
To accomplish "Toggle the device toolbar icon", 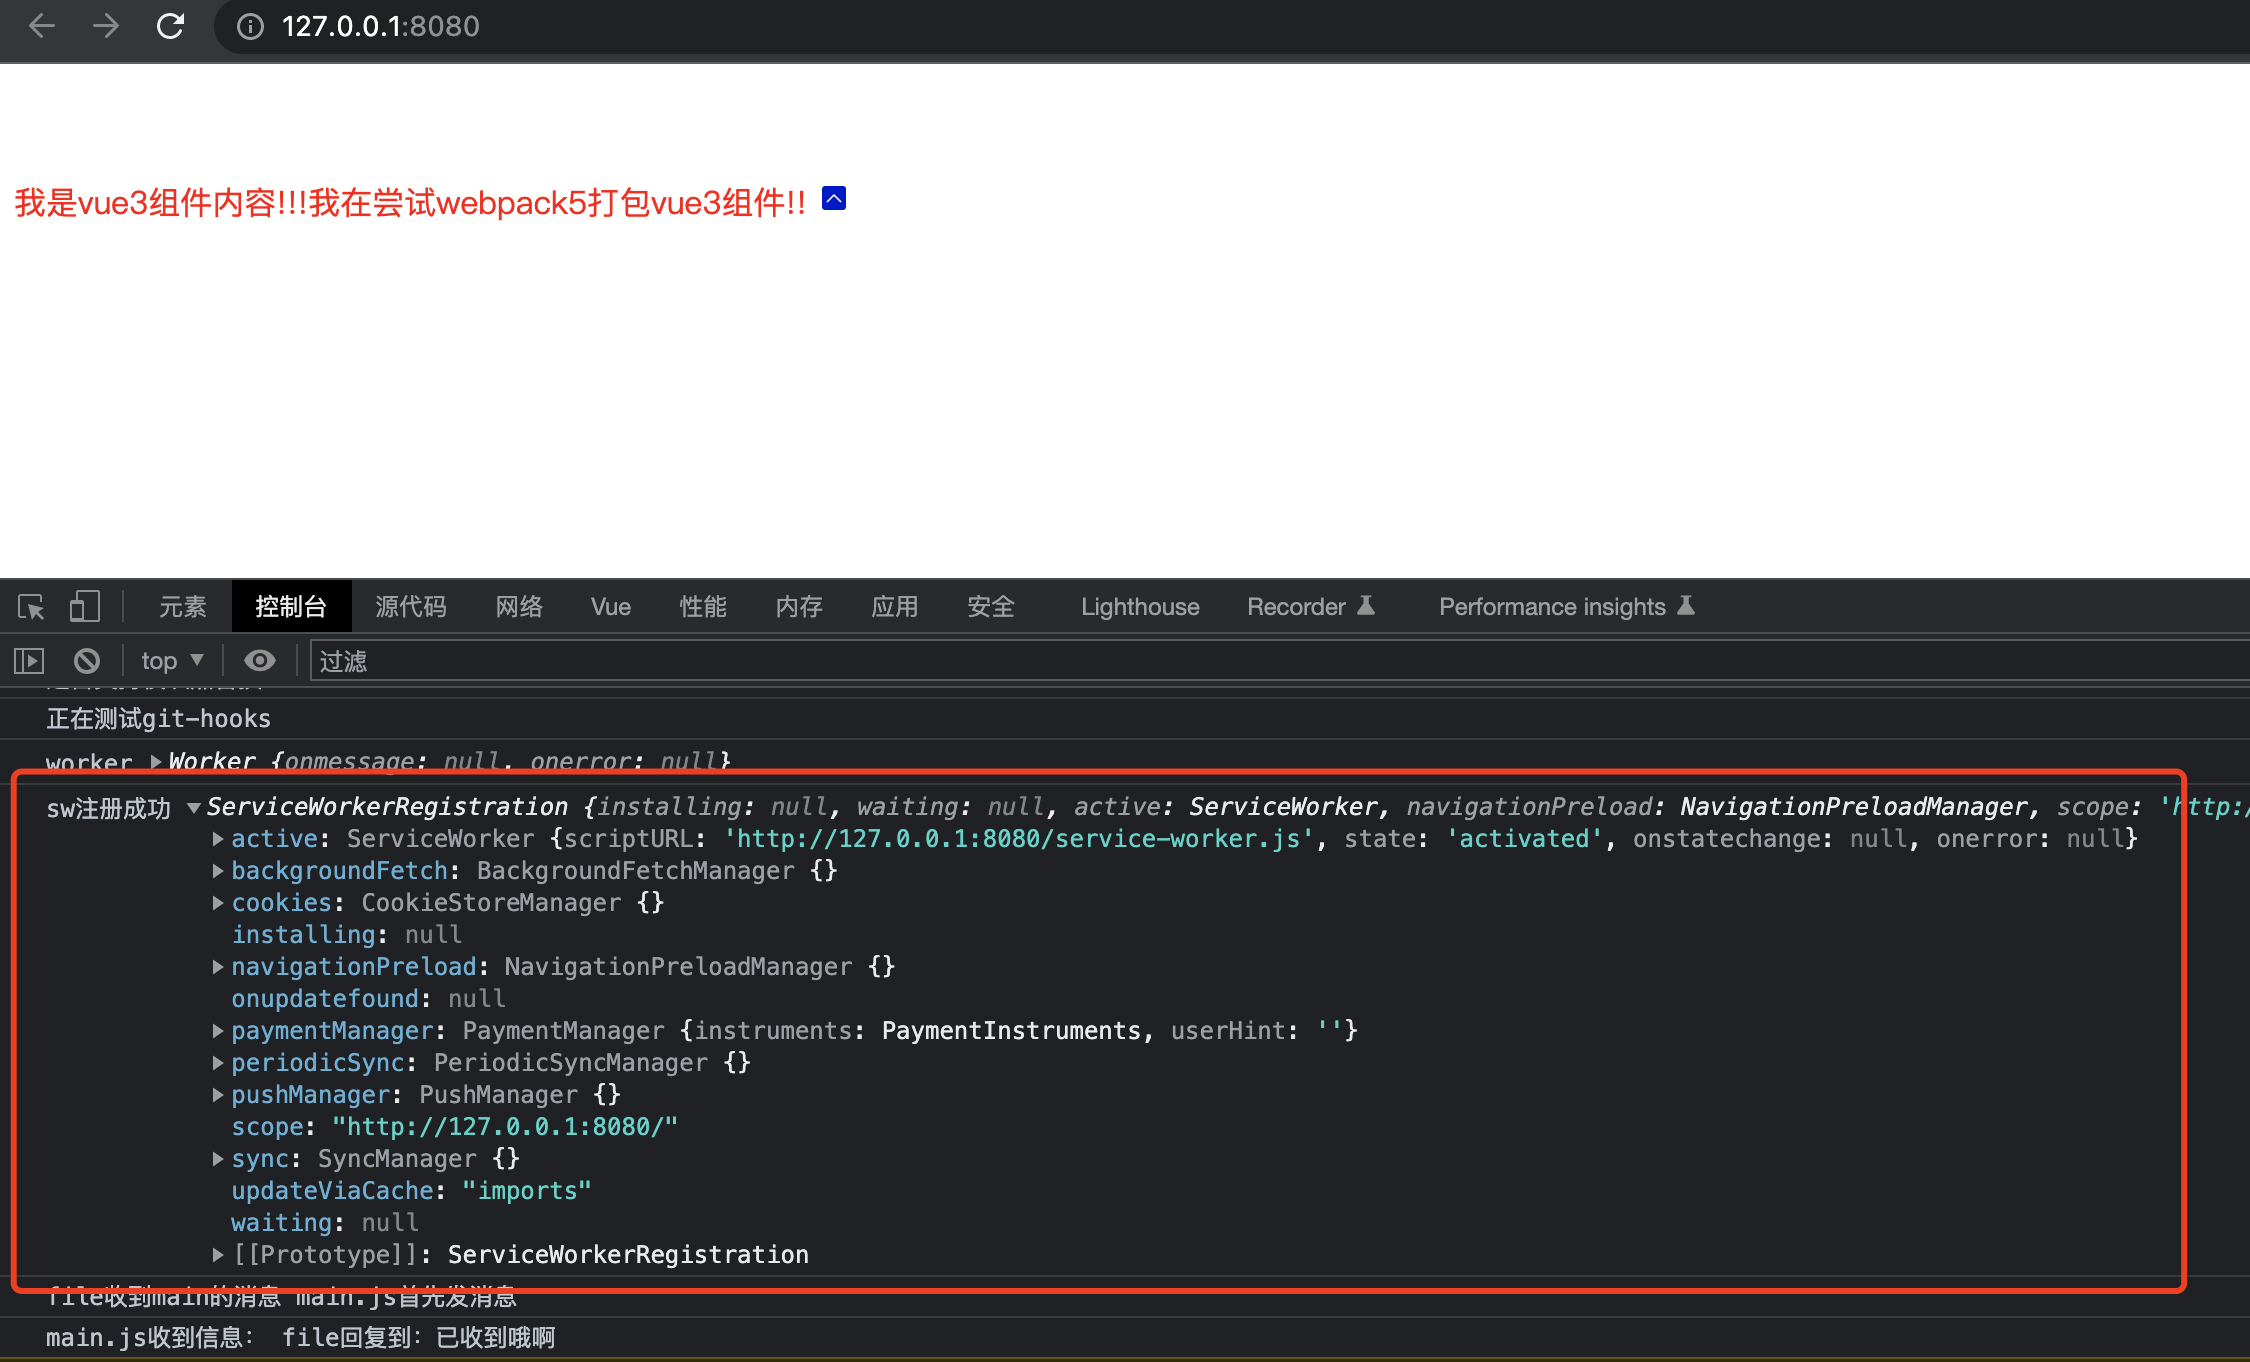I will pos(85,607).
